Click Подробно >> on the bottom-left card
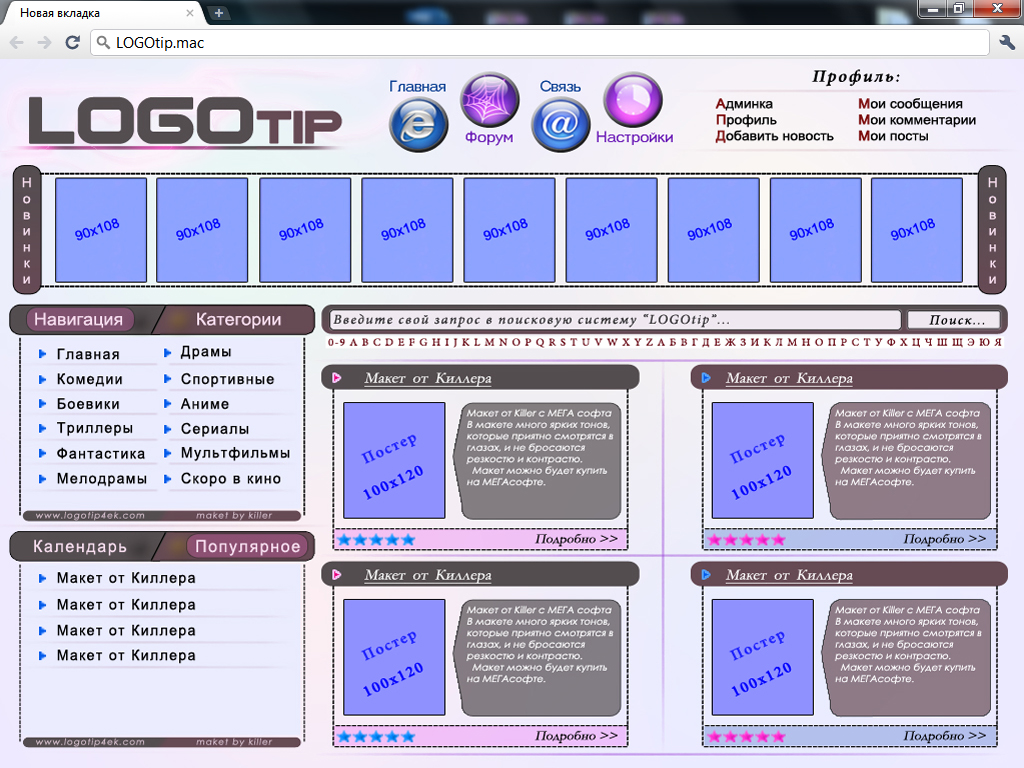Viewport: 1024px width, 768px height. (576, 735)
